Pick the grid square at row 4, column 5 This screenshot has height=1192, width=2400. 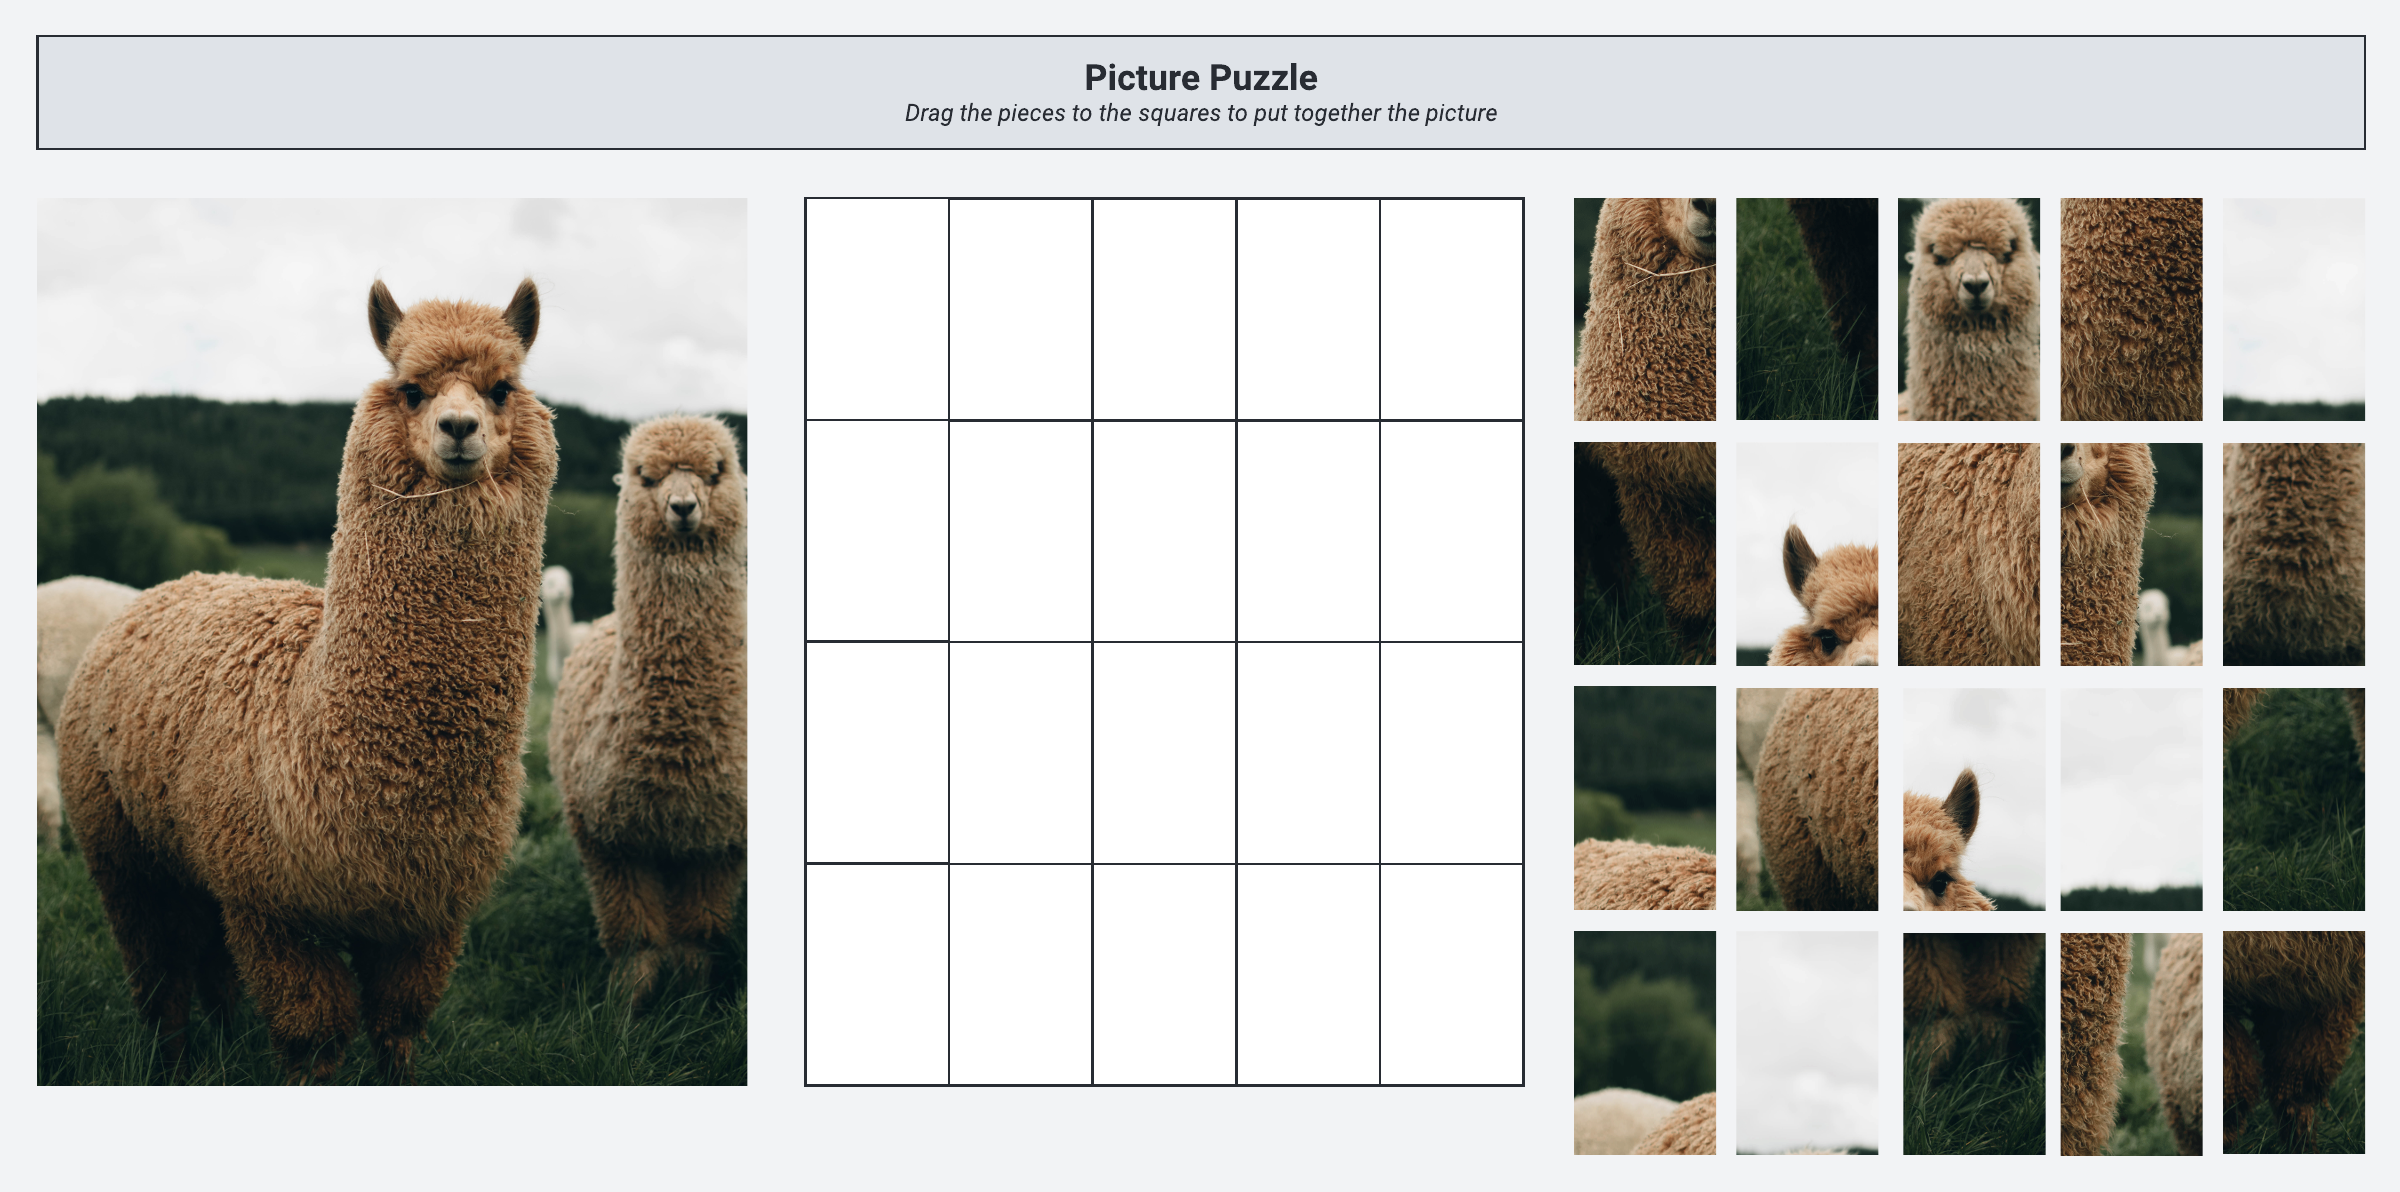point(1452,974)
